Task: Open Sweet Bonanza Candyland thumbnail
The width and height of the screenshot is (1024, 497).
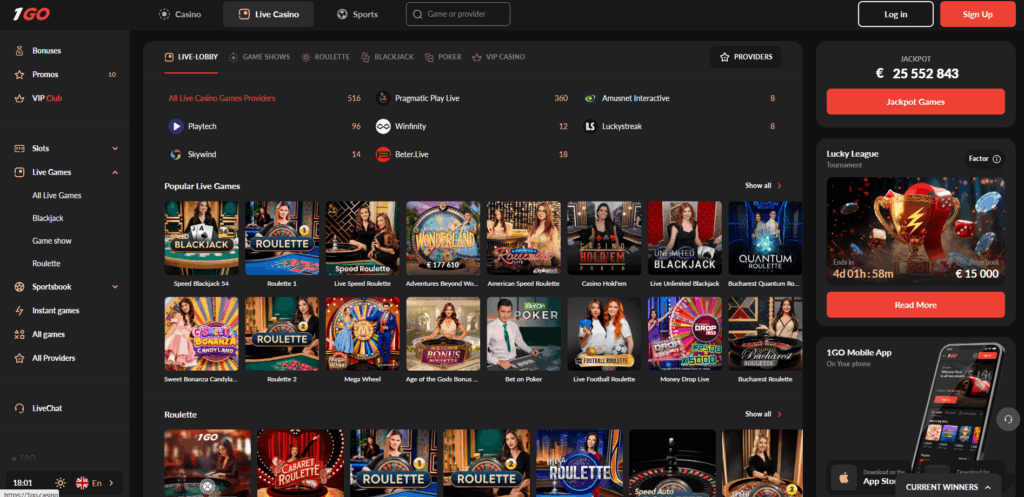Action: (201, 334)
